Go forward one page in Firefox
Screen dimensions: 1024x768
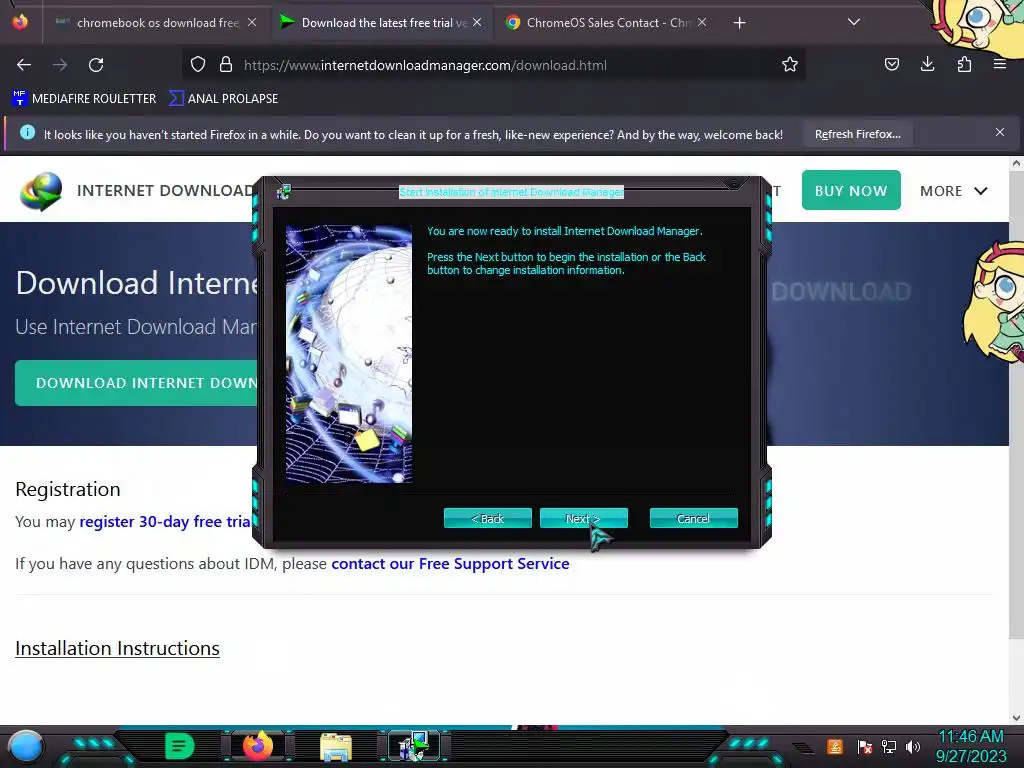[x=60, y=65]
